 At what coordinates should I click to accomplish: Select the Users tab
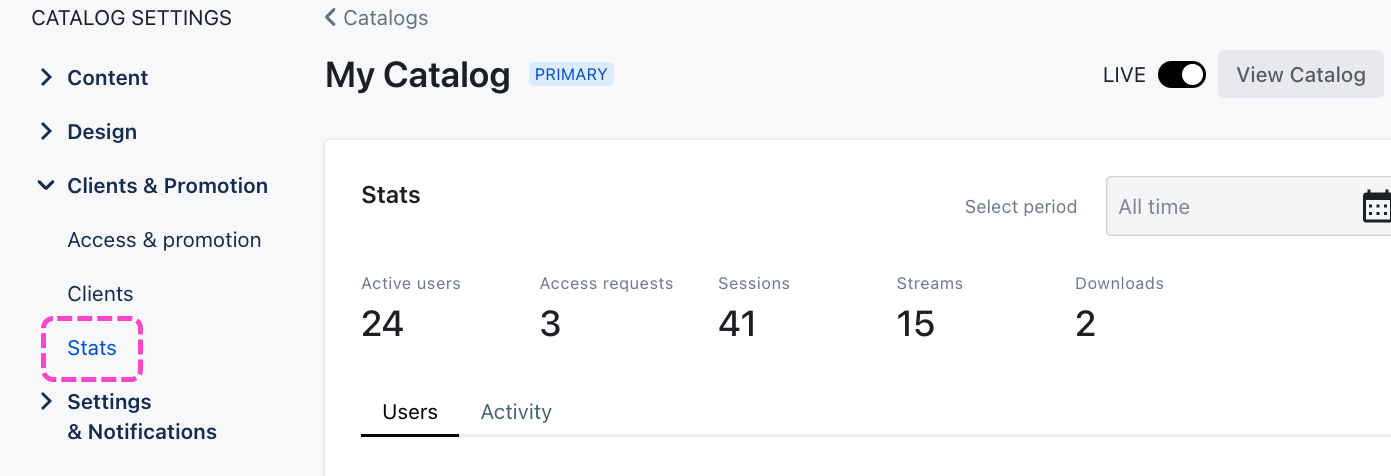pyautogui.click(x=410, y=412)
